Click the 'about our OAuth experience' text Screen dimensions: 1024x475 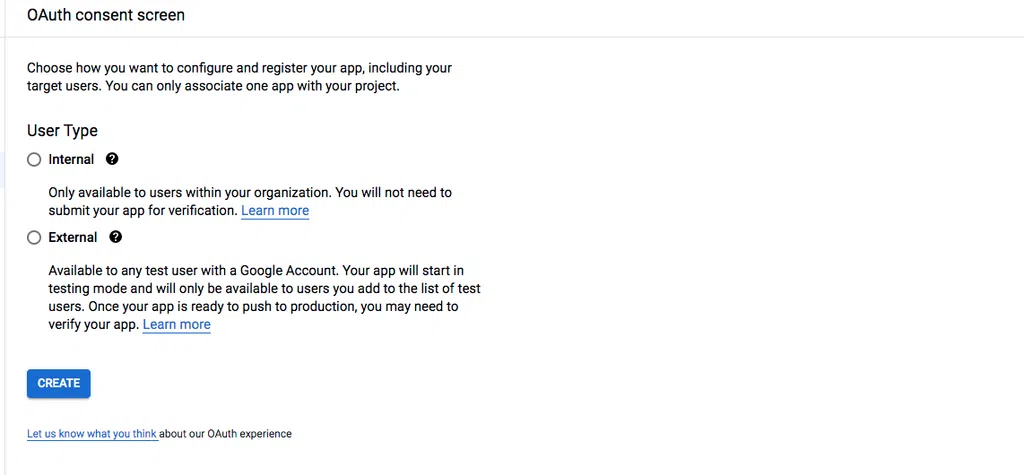pos(226,433)
